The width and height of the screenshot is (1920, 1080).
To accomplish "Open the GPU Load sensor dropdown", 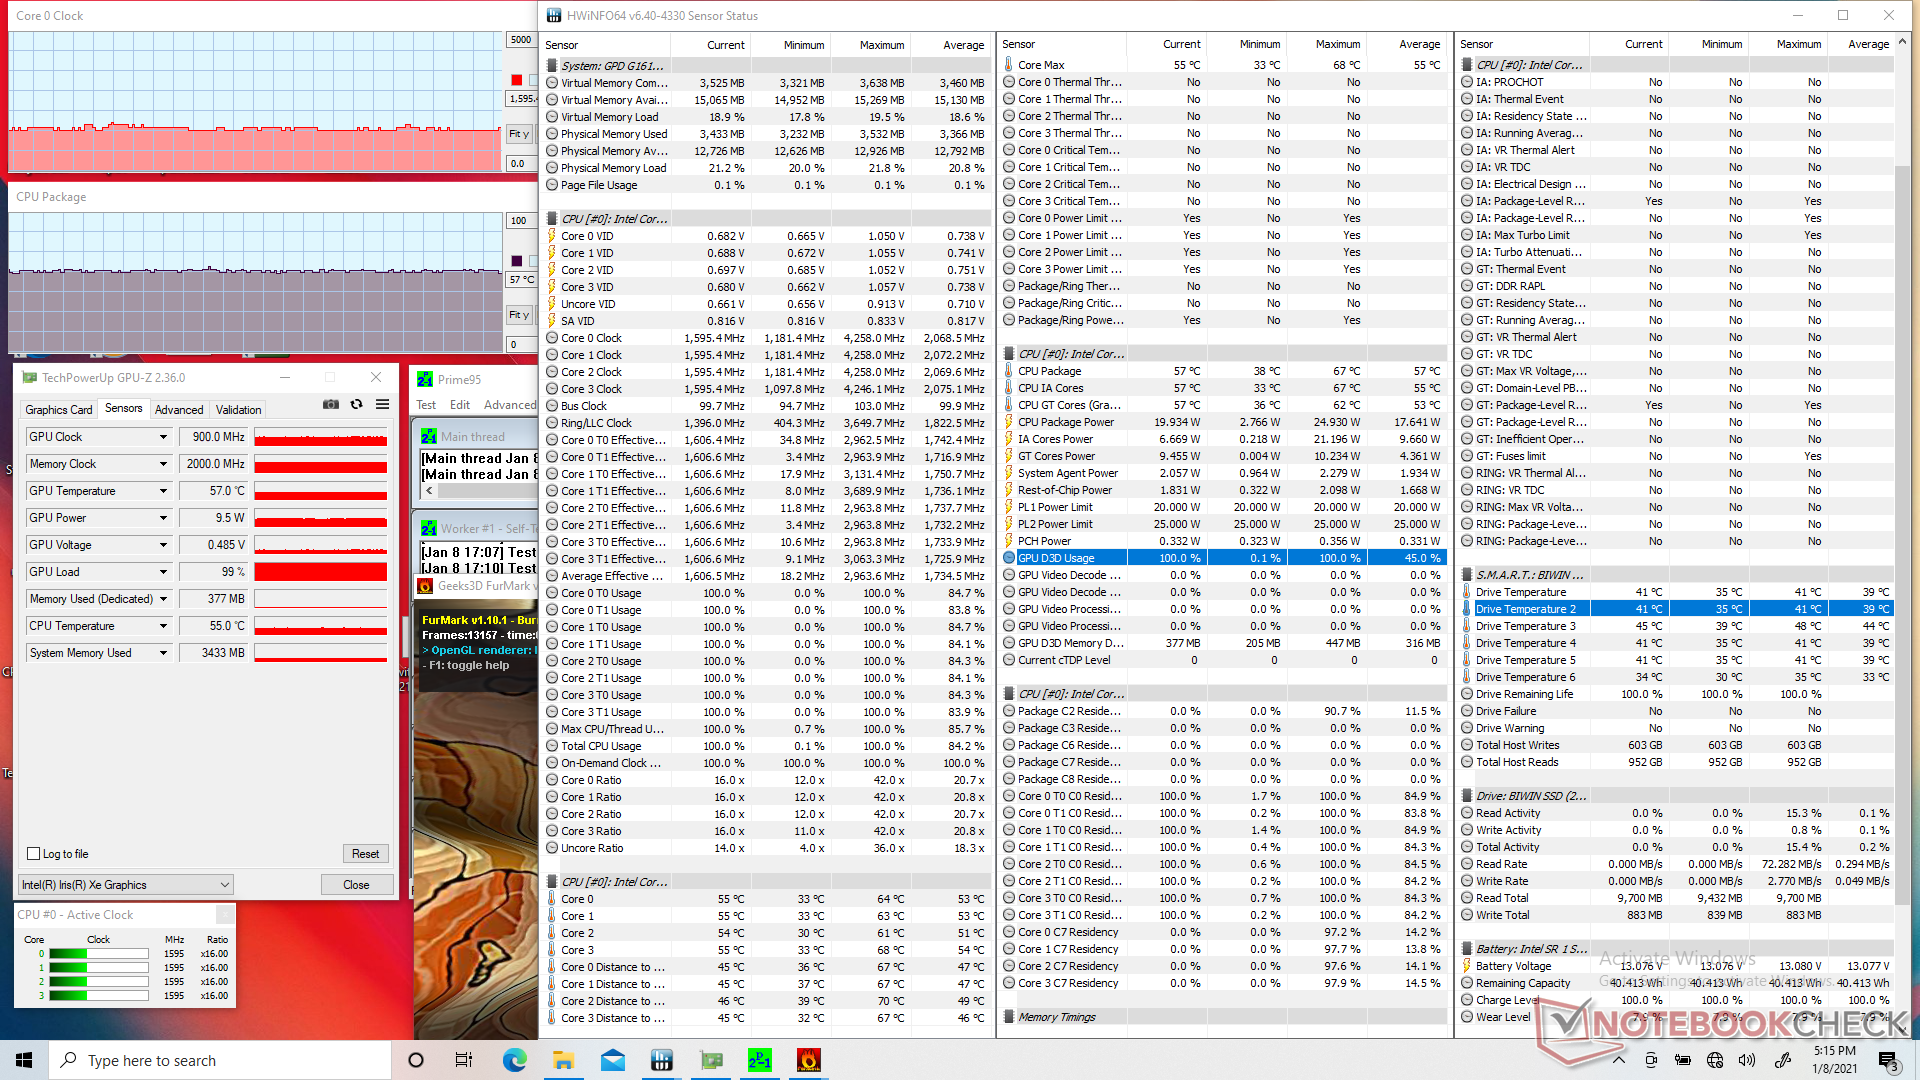I will 163,572.
